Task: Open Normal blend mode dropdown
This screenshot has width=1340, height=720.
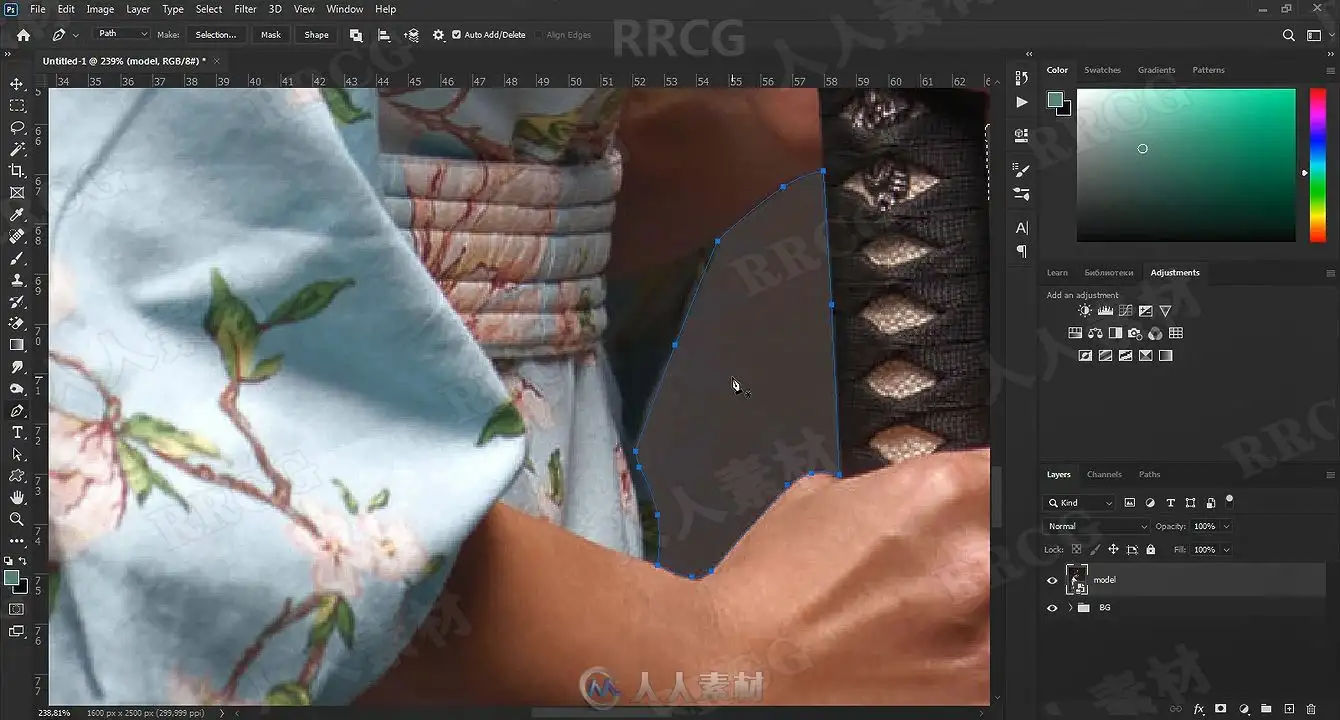Action: click(x=1097, y=526)
